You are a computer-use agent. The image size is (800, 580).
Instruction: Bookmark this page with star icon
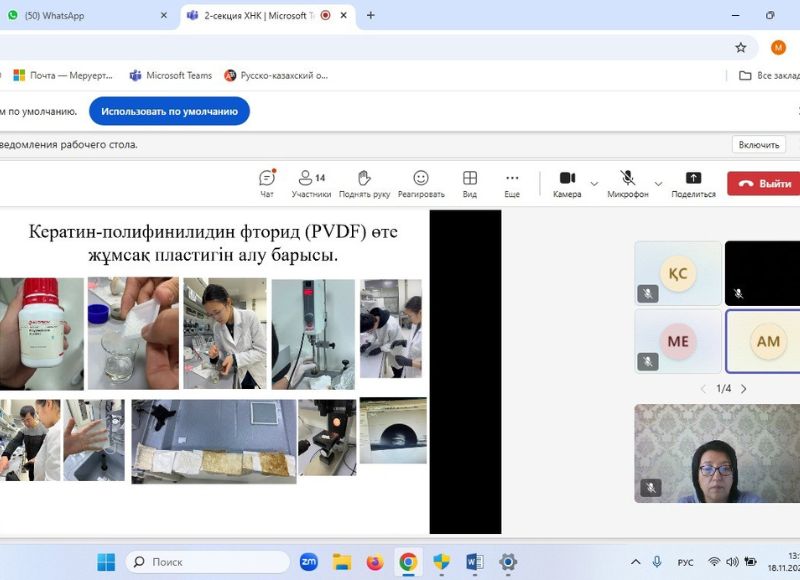[x=741, y=47]
